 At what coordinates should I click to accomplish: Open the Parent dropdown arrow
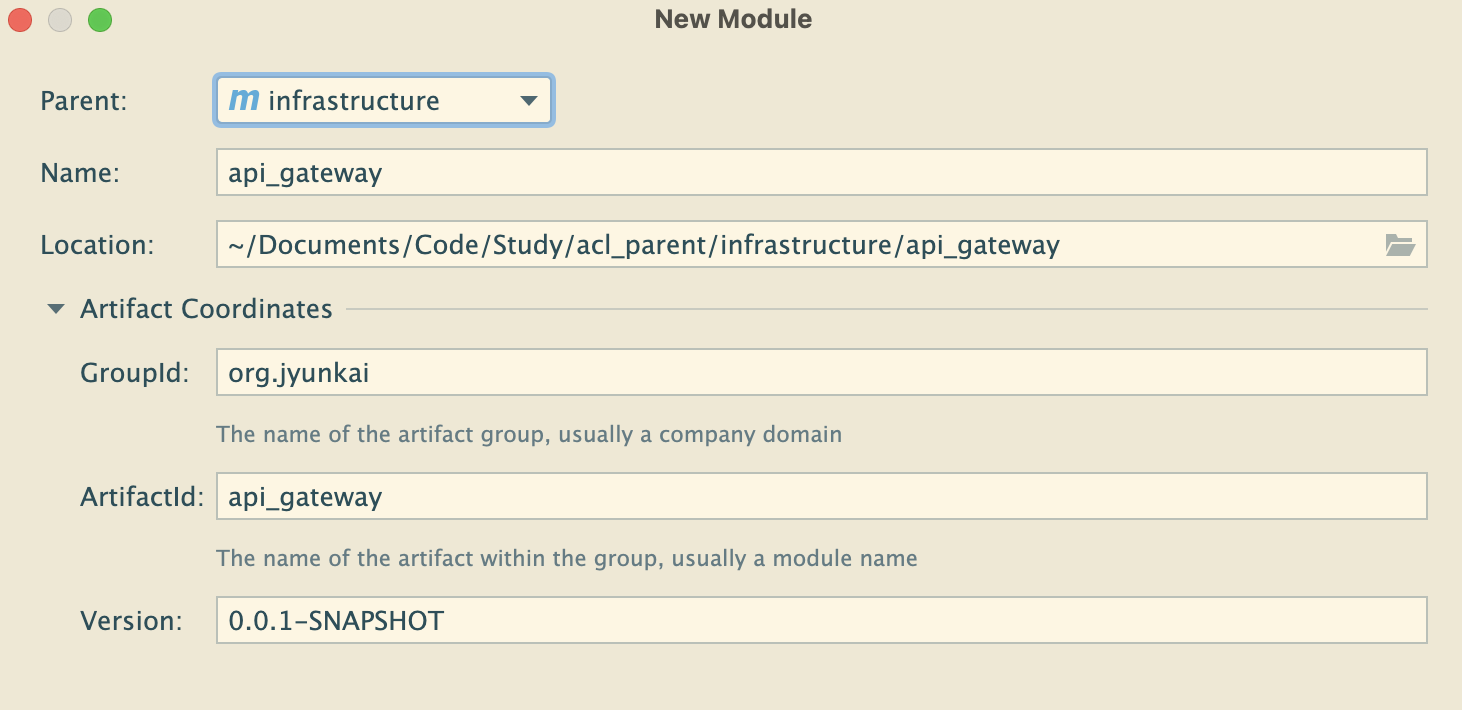[529, 101]
